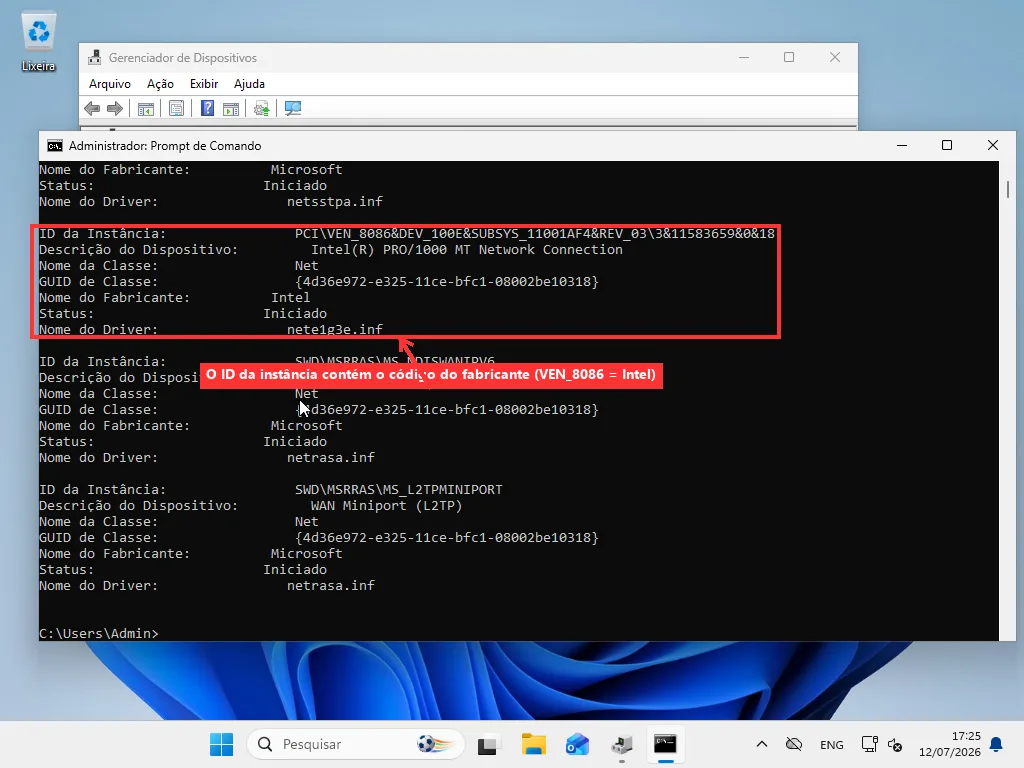The width and height of the screenshot is (1024, 768).
Task: Click the muted volume tray icon
Action: tap(895, 744)
